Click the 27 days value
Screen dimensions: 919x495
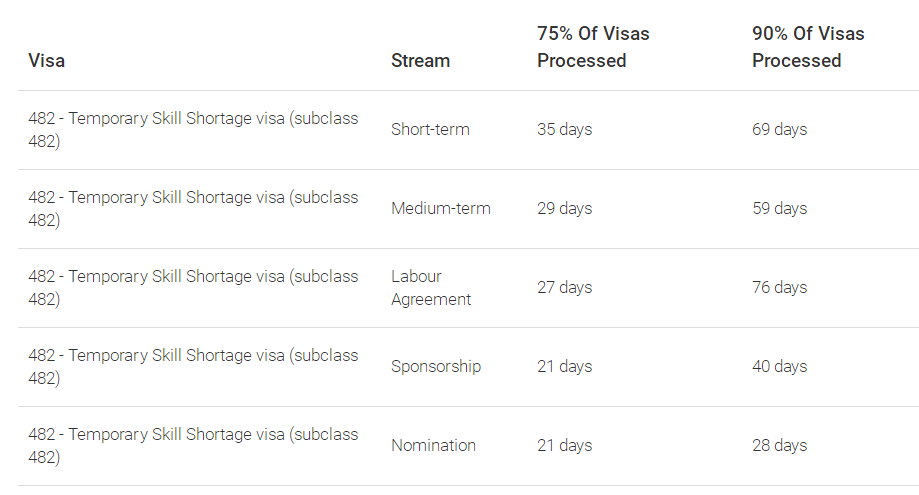(564, 288)
